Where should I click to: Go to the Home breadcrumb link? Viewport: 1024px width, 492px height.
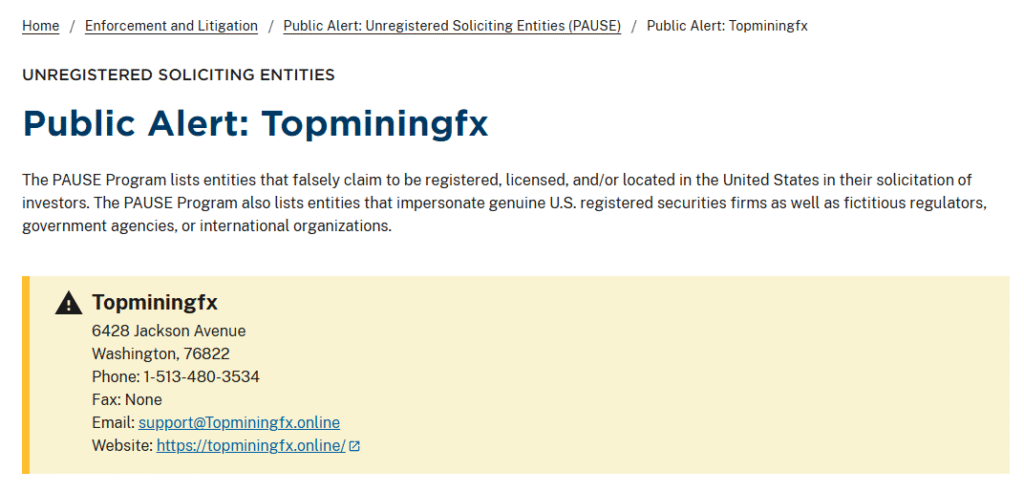click(x=40, y=26)
